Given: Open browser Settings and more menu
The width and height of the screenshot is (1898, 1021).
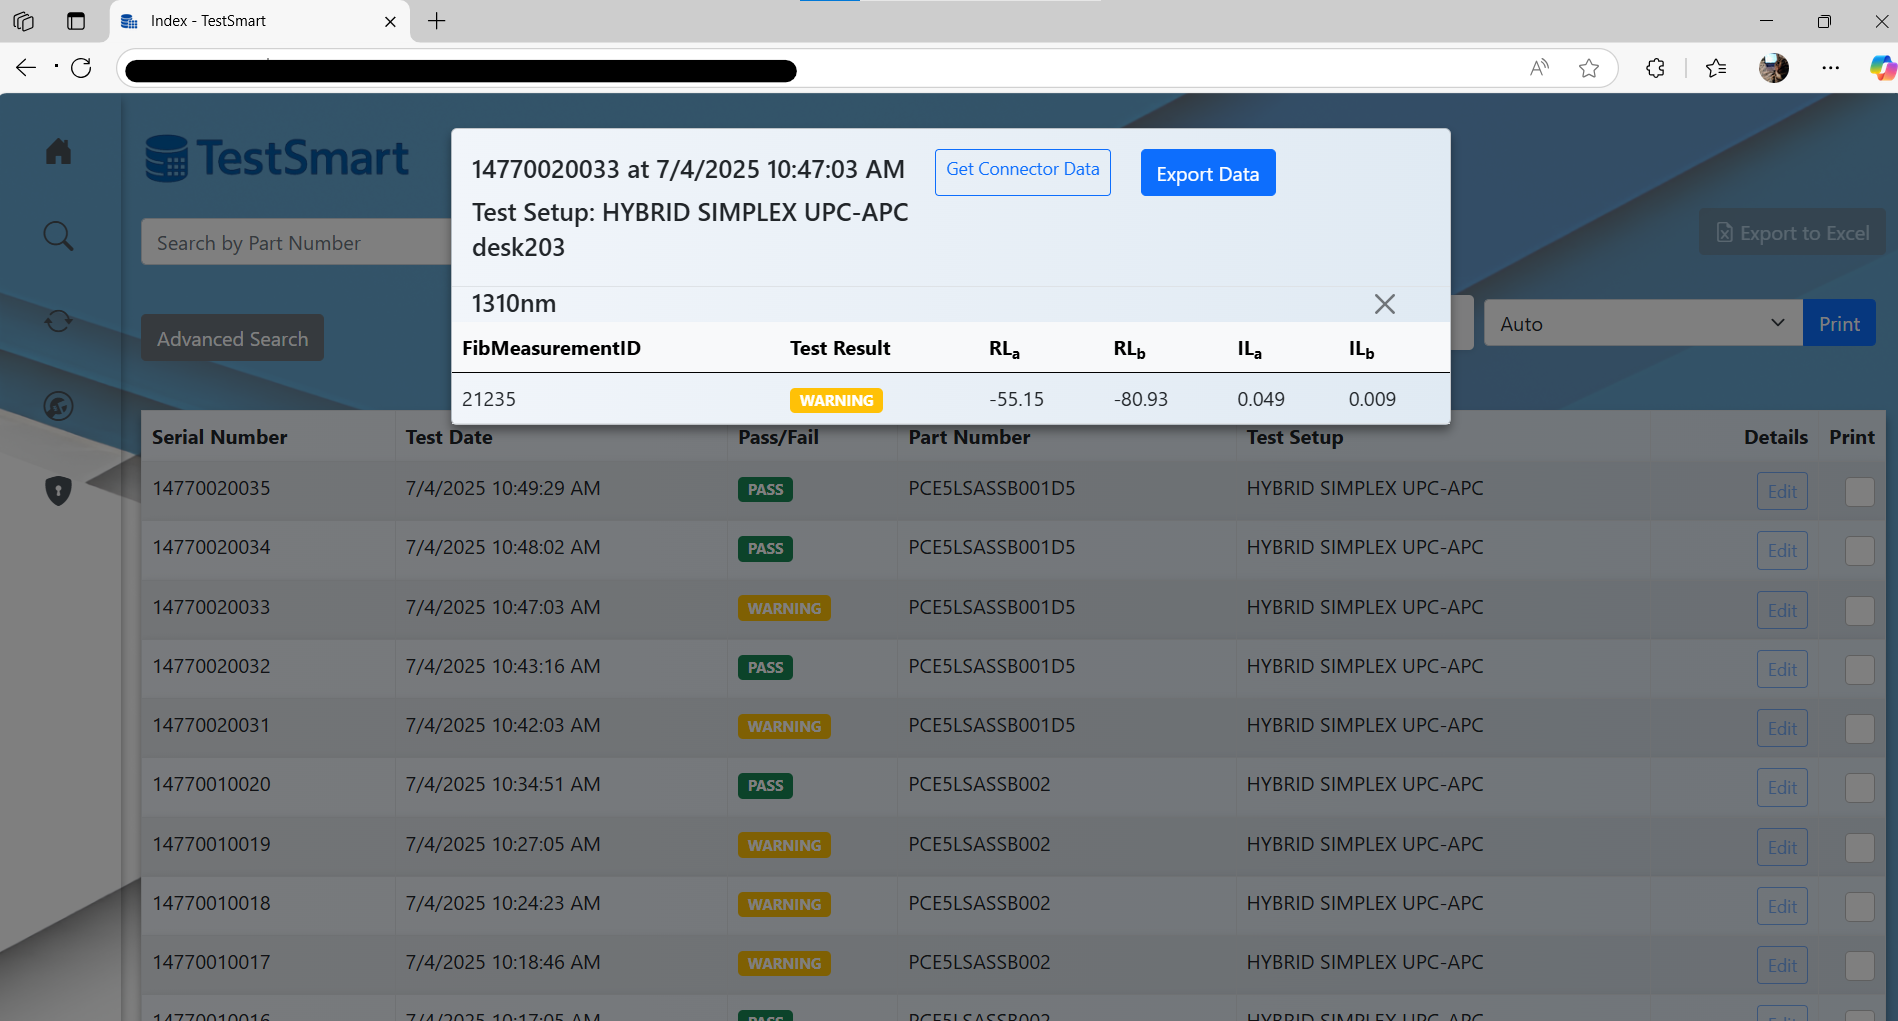Looking at the screenshot, I should [x=1830, y=68].
